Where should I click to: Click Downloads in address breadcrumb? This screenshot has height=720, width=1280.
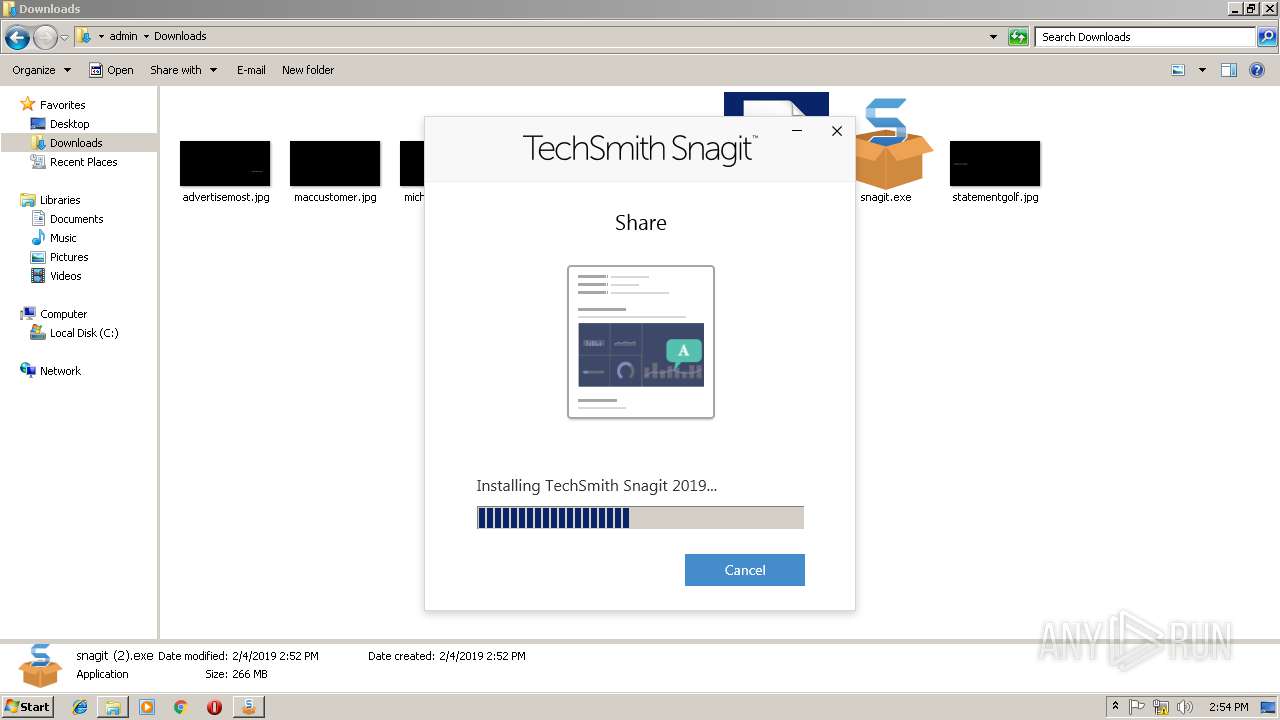pyautogui.click(x=180, y=36)
